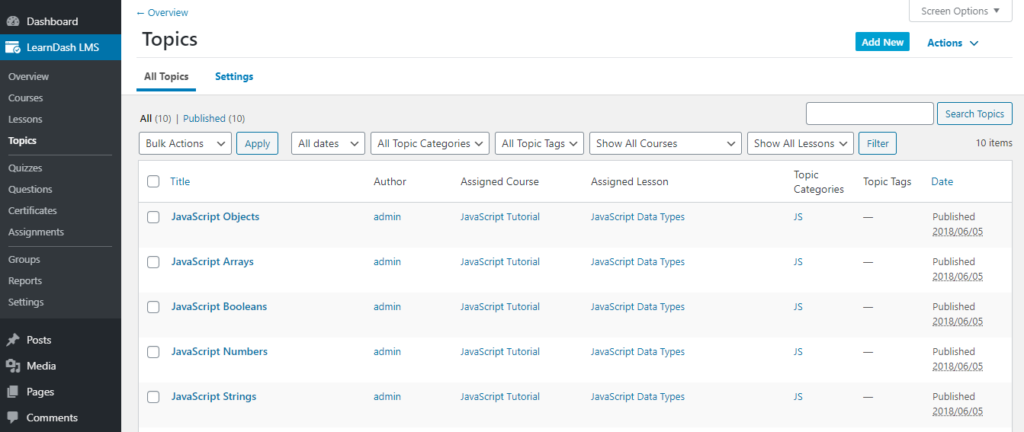Click into the topic search field
The height and width of the screenshot is (432, 1024).
coord(869,114)
